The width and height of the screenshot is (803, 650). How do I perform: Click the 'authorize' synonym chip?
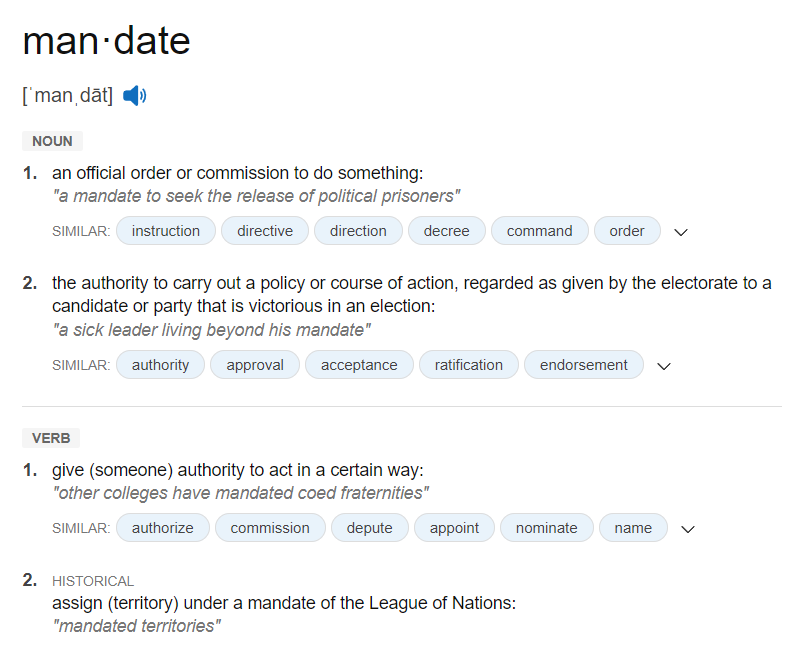163,528
